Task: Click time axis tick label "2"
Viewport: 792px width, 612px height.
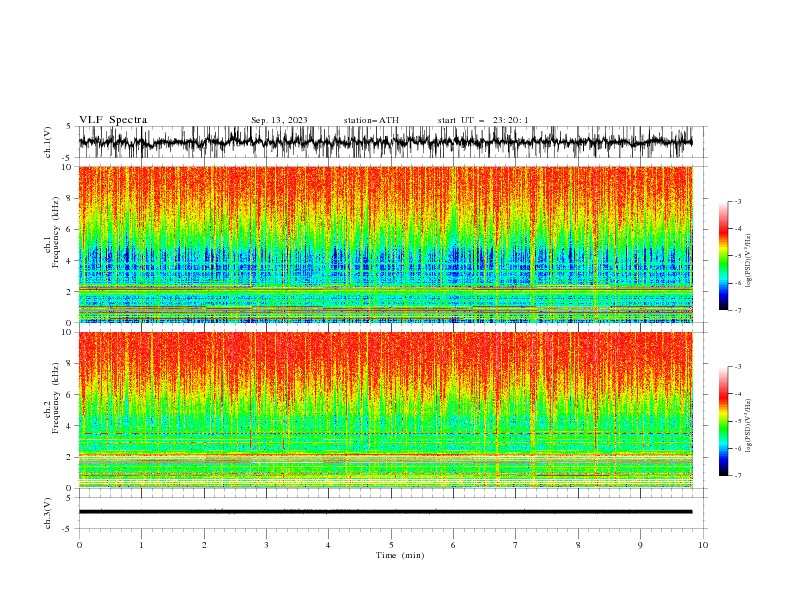Action: (x=204, y=545)
